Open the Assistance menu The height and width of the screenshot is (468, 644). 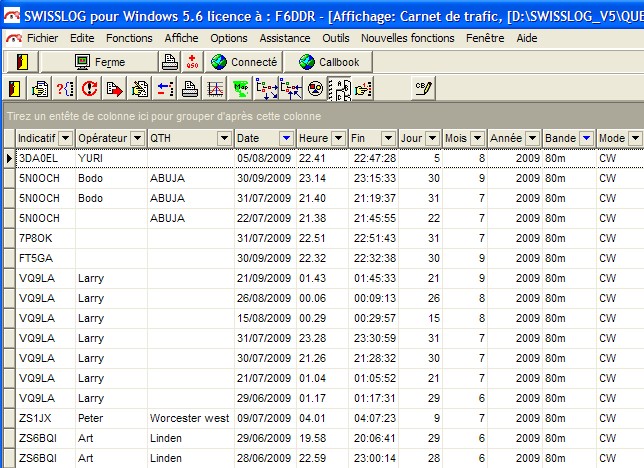click(x=285, y=38)
